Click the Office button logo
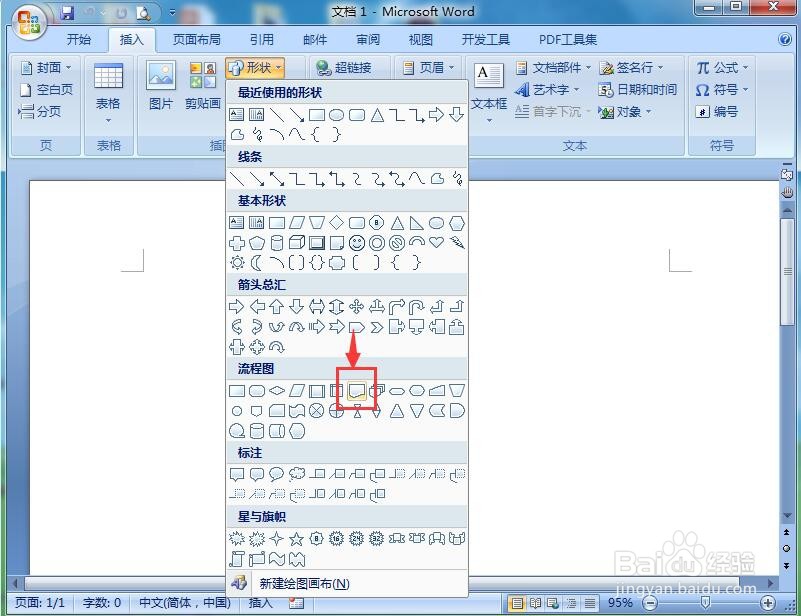Viewport: 801px width, 616px height. tap(29, 22)
